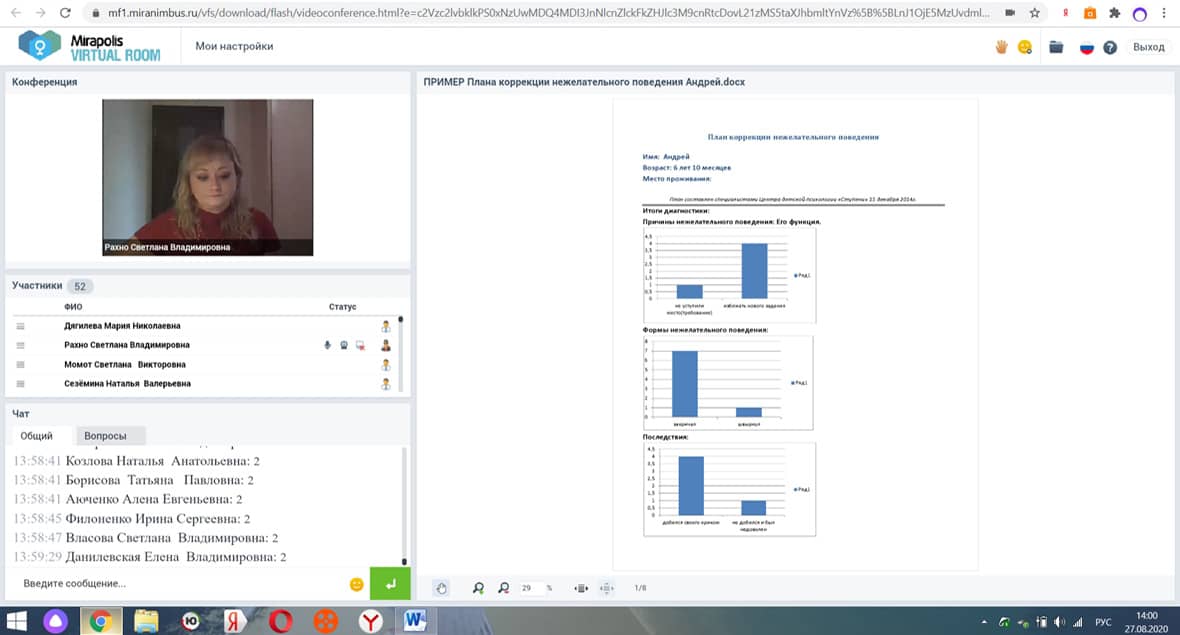Open row menu for Момот Светлана Викторовна
Image resolution: width=1180 pixels, height=635 pixels.
[x=20, y=365]
